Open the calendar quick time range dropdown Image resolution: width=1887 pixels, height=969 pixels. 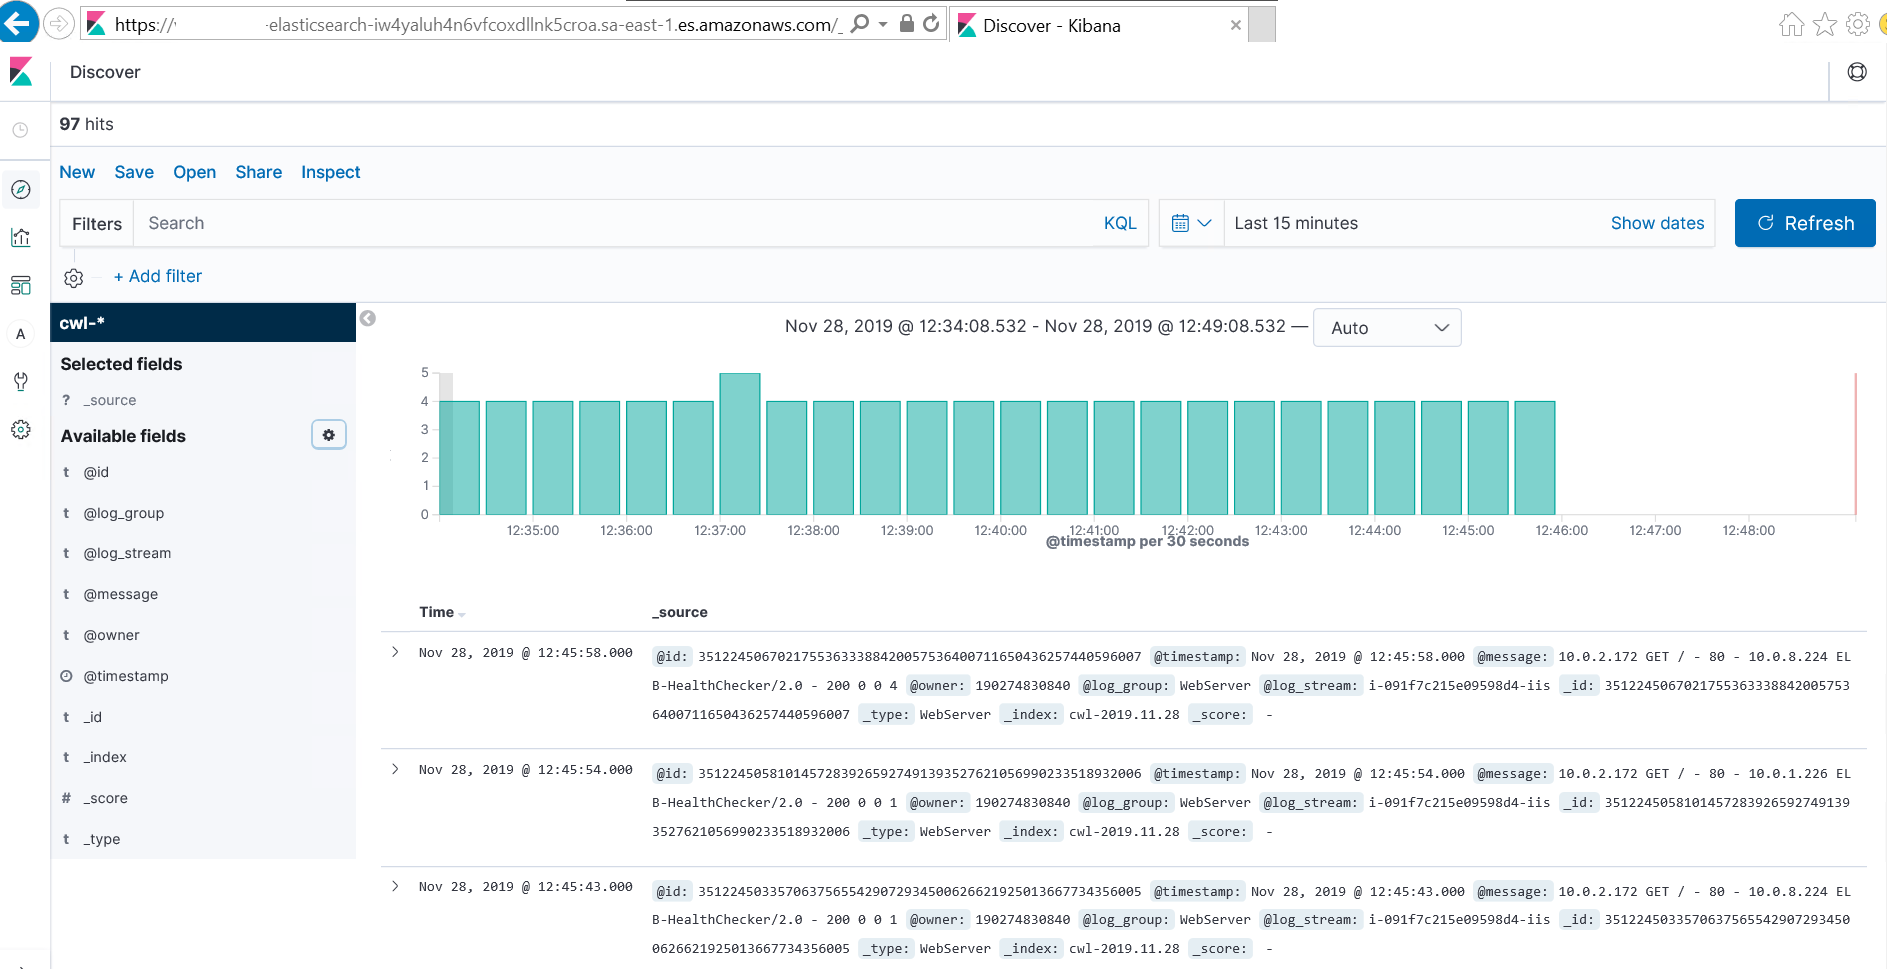coord(1191,224)
